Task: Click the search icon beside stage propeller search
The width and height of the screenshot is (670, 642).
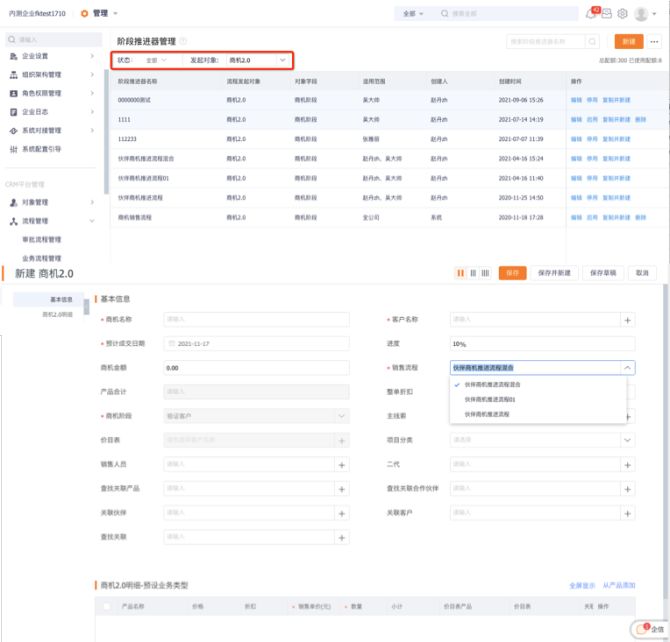Action: [x=593, y=41]
